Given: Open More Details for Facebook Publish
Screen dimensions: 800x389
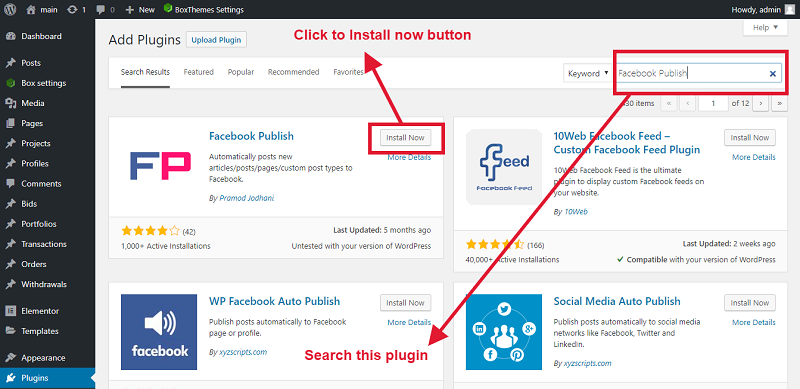Looking at the screenshot, I should 409,157.
